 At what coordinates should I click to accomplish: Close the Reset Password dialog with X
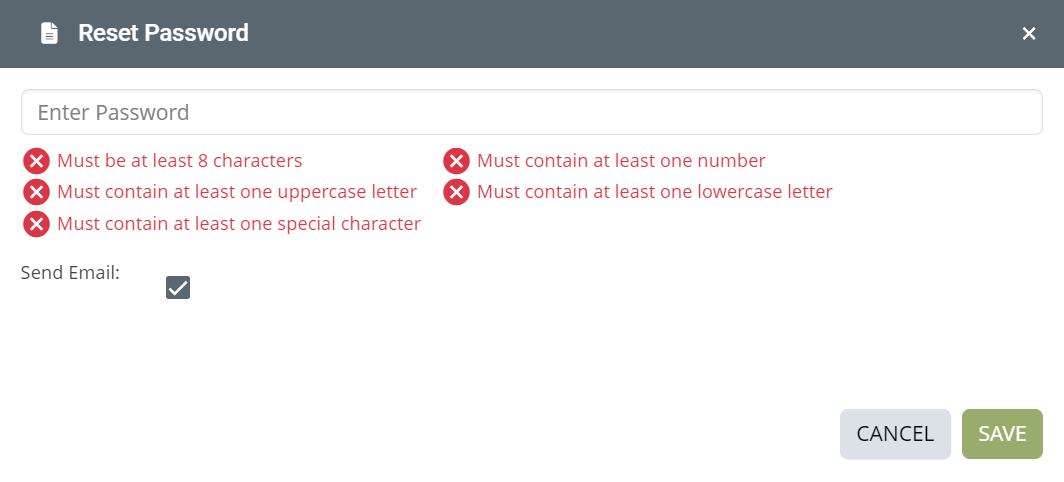click(x=1029, y=33)
